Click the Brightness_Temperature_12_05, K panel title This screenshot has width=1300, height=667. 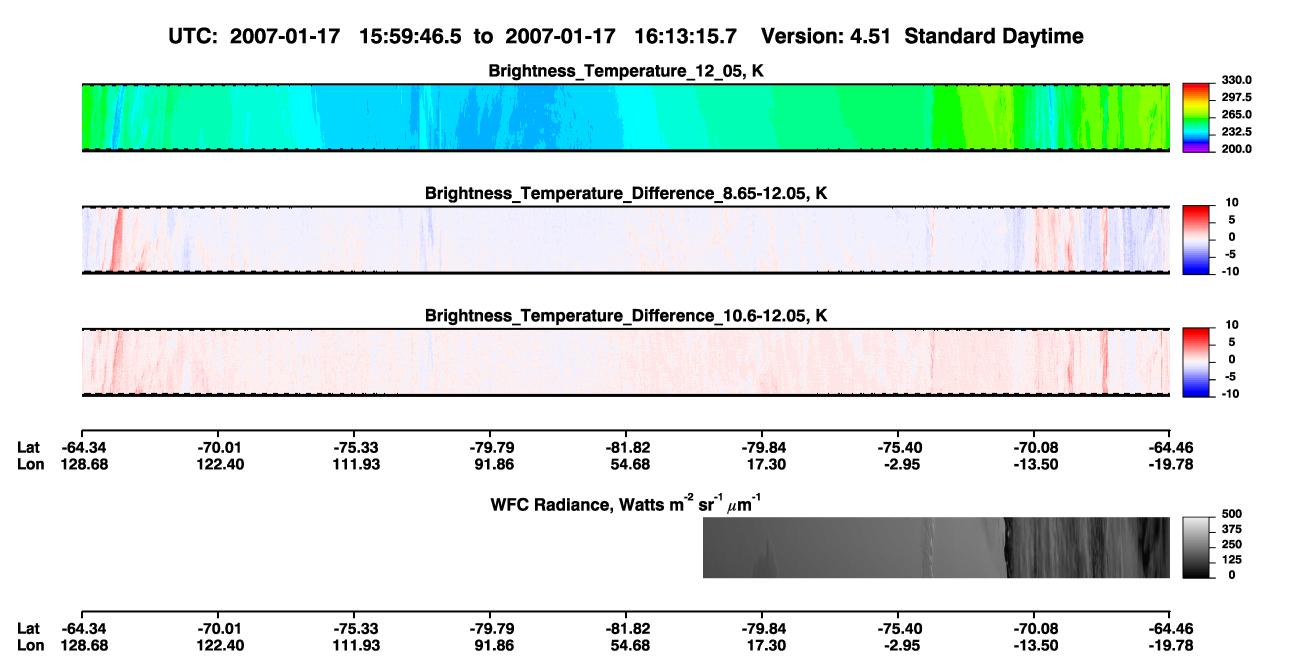pos(626,71)
